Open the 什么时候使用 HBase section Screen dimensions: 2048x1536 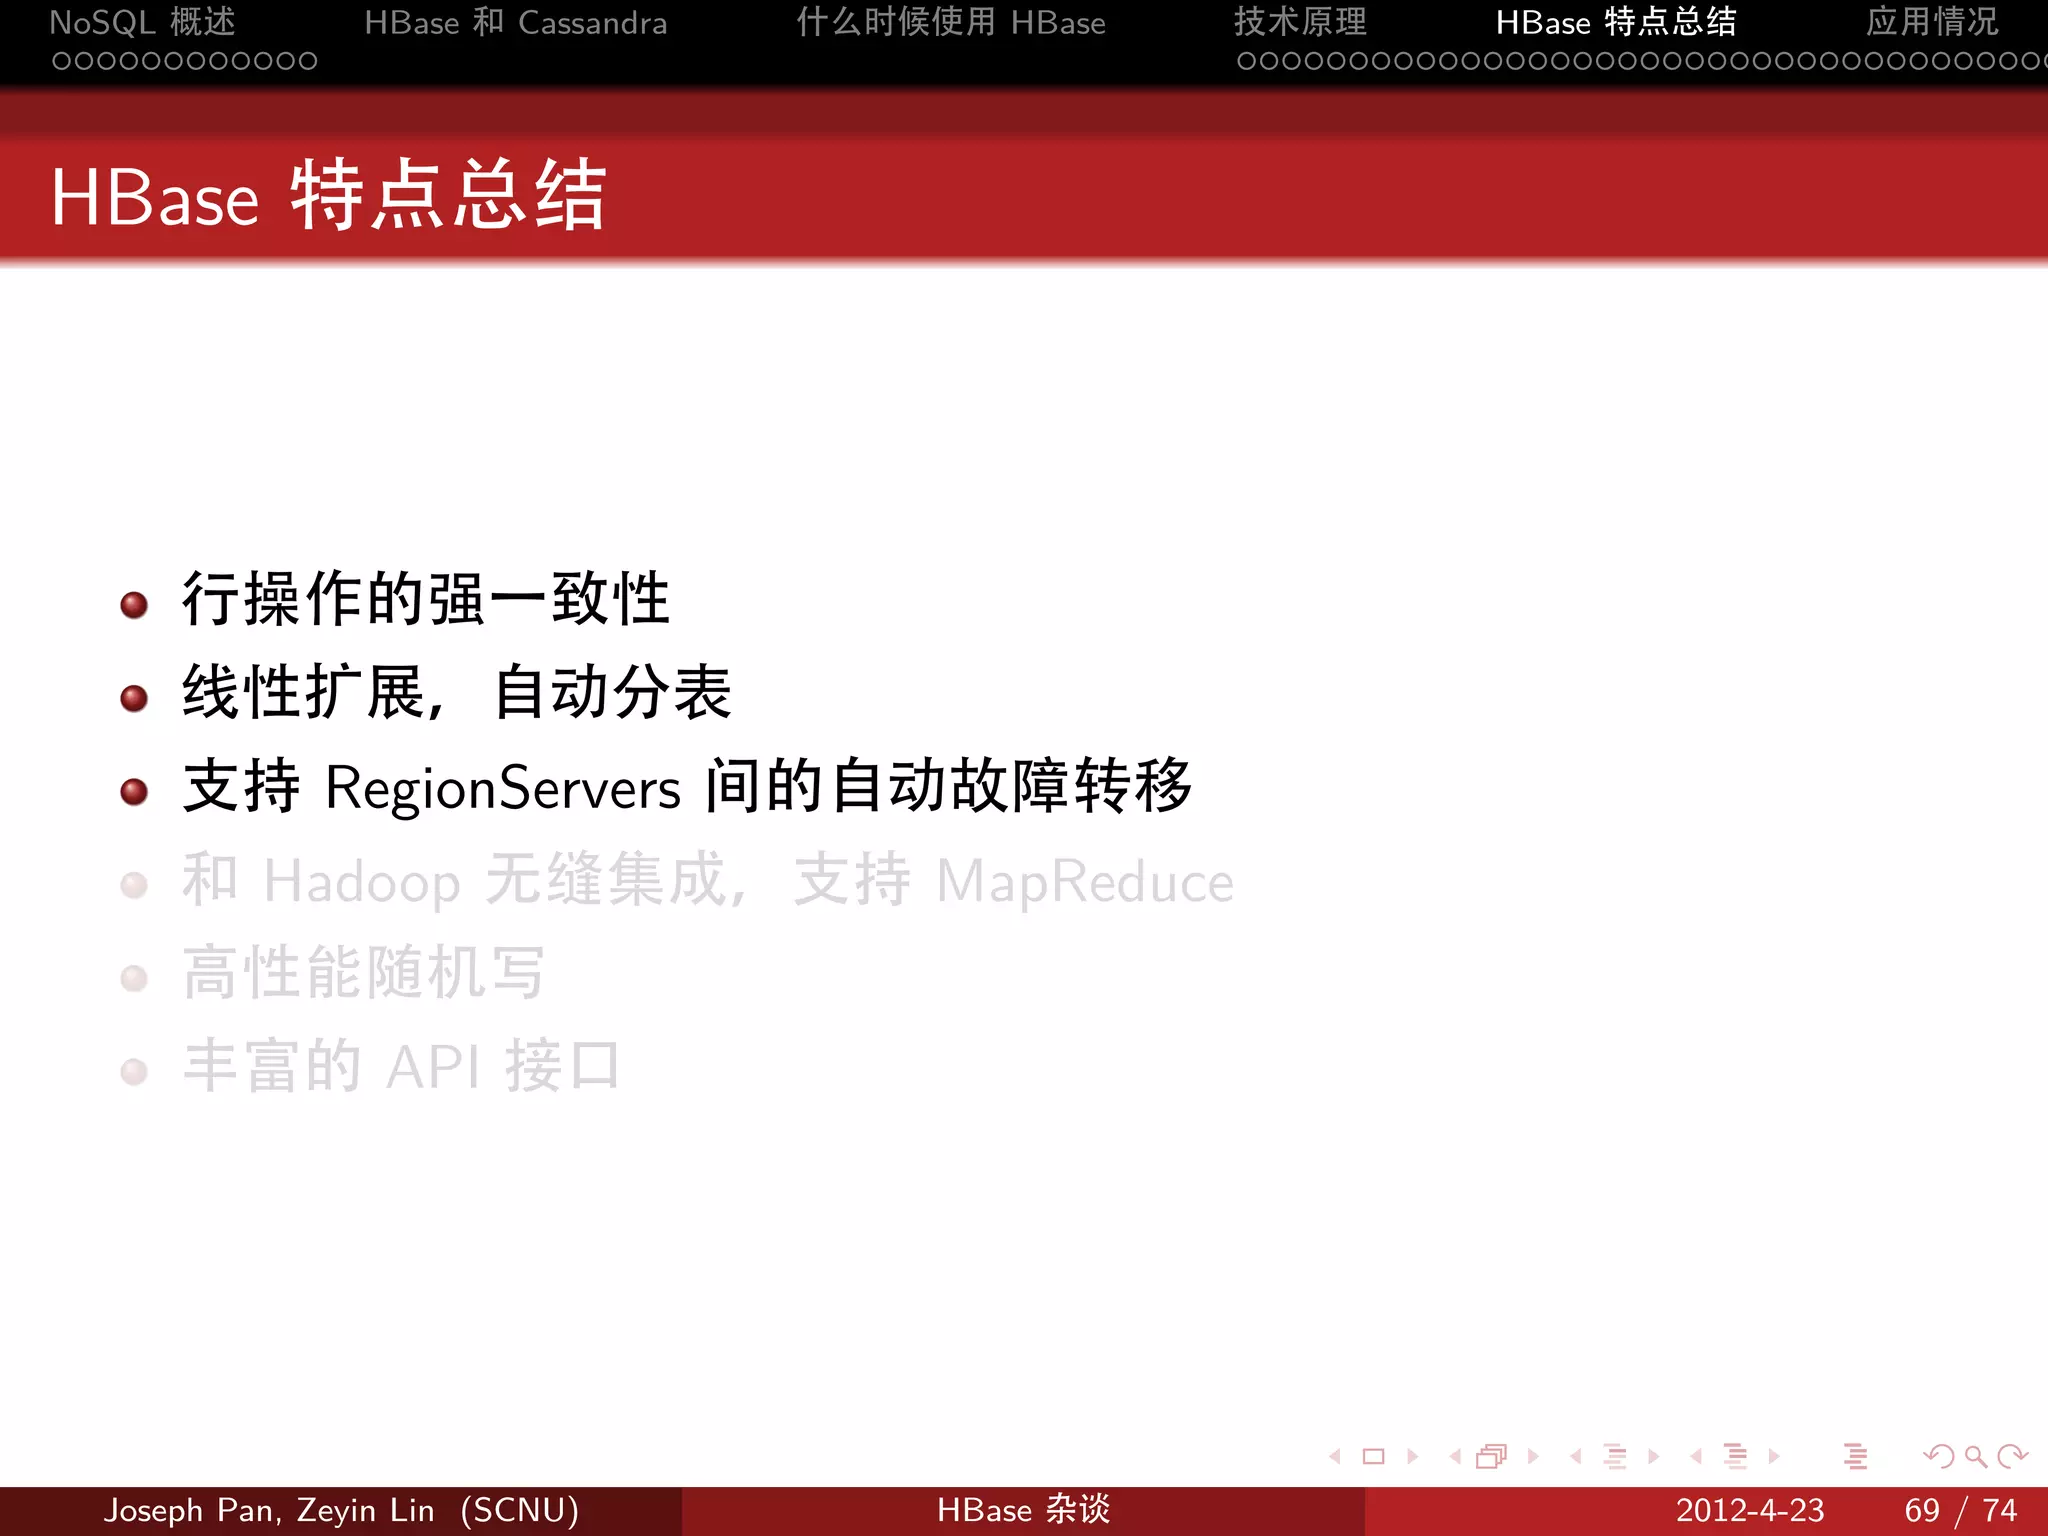[x=951, y=22]
